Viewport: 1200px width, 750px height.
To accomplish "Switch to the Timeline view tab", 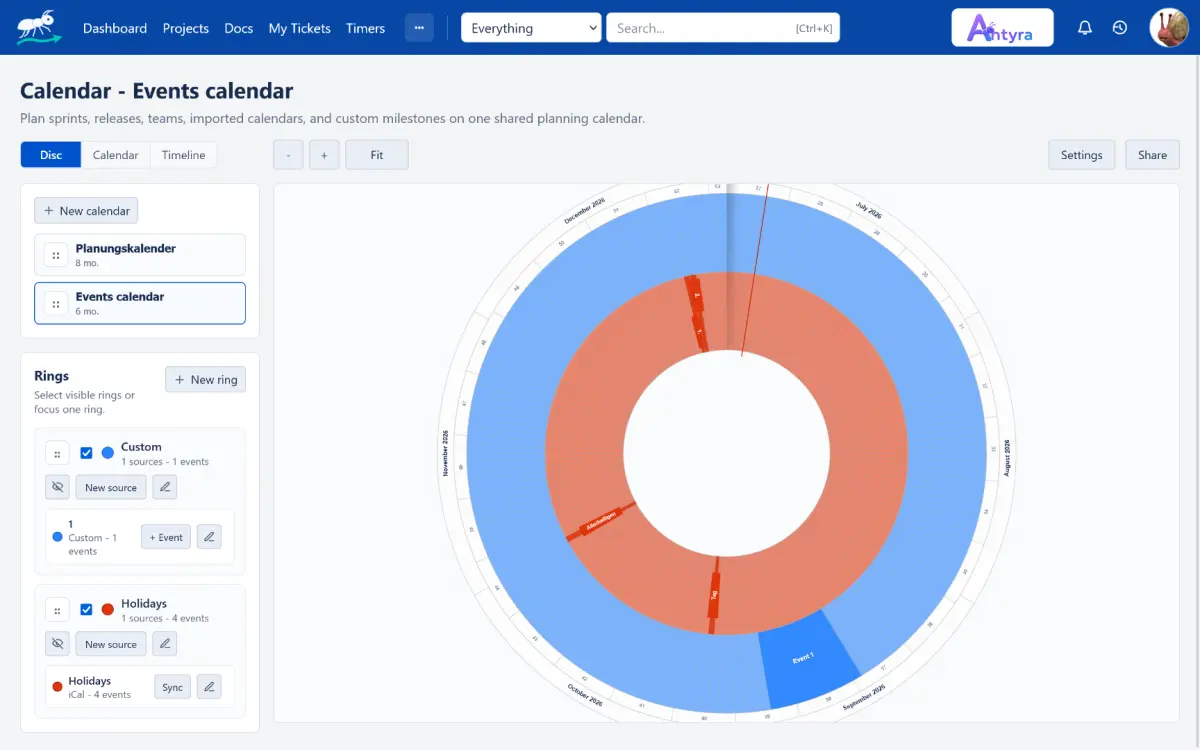I will 183,155.
